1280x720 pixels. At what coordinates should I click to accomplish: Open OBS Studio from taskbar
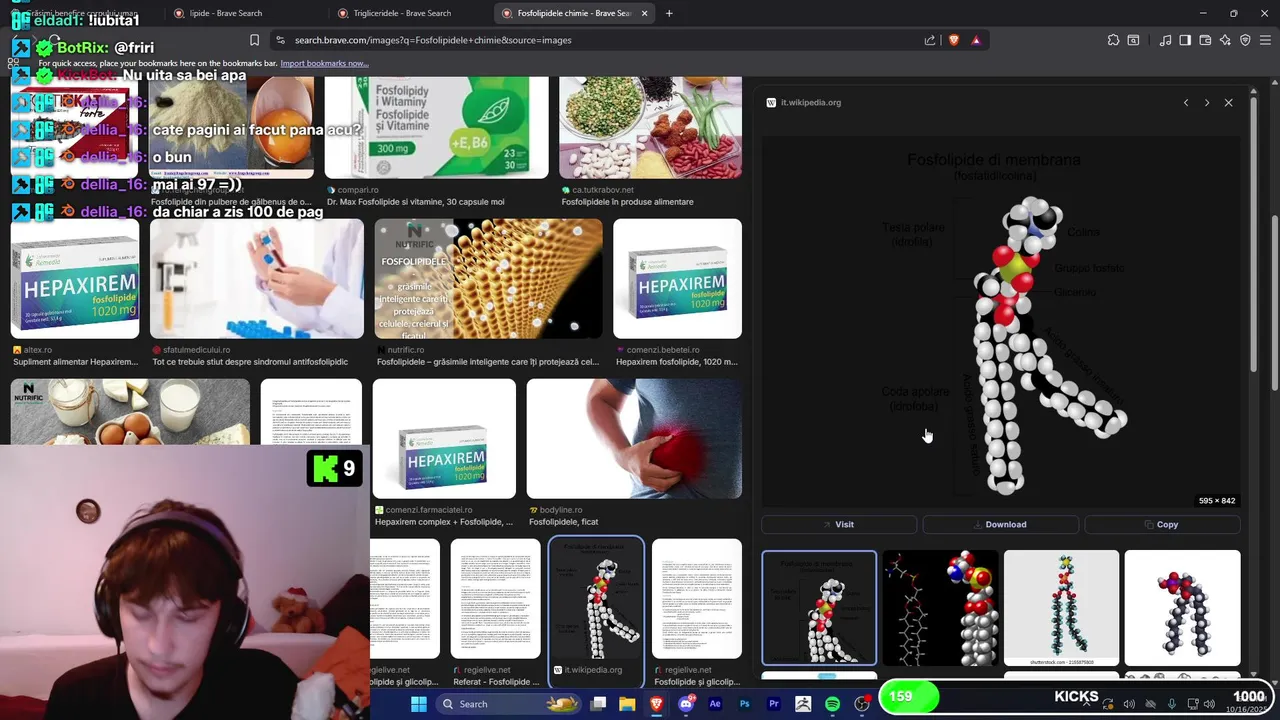(x=862, y=704)
